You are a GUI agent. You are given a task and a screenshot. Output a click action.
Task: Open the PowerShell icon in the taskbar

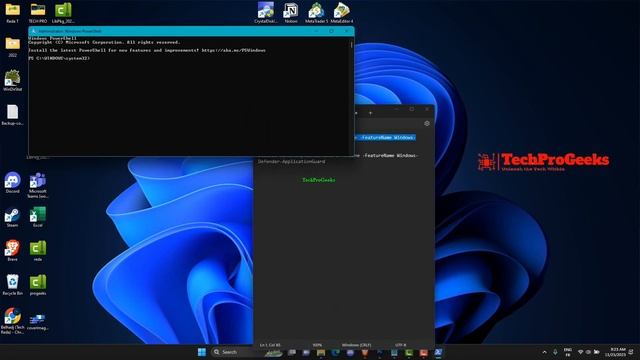438,352
